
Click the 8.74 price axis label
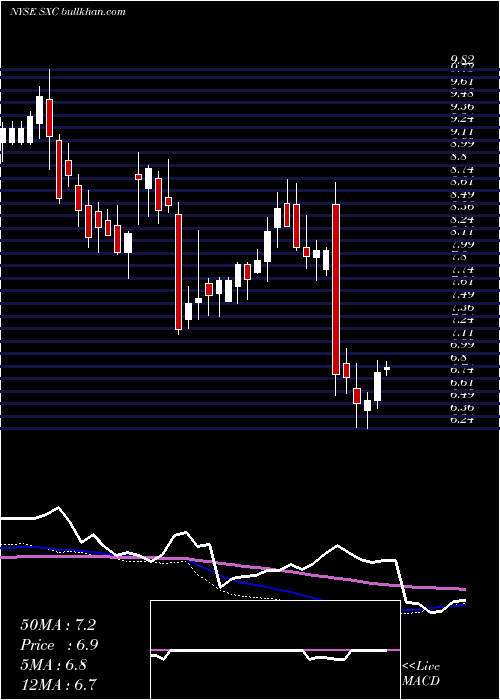462,169
